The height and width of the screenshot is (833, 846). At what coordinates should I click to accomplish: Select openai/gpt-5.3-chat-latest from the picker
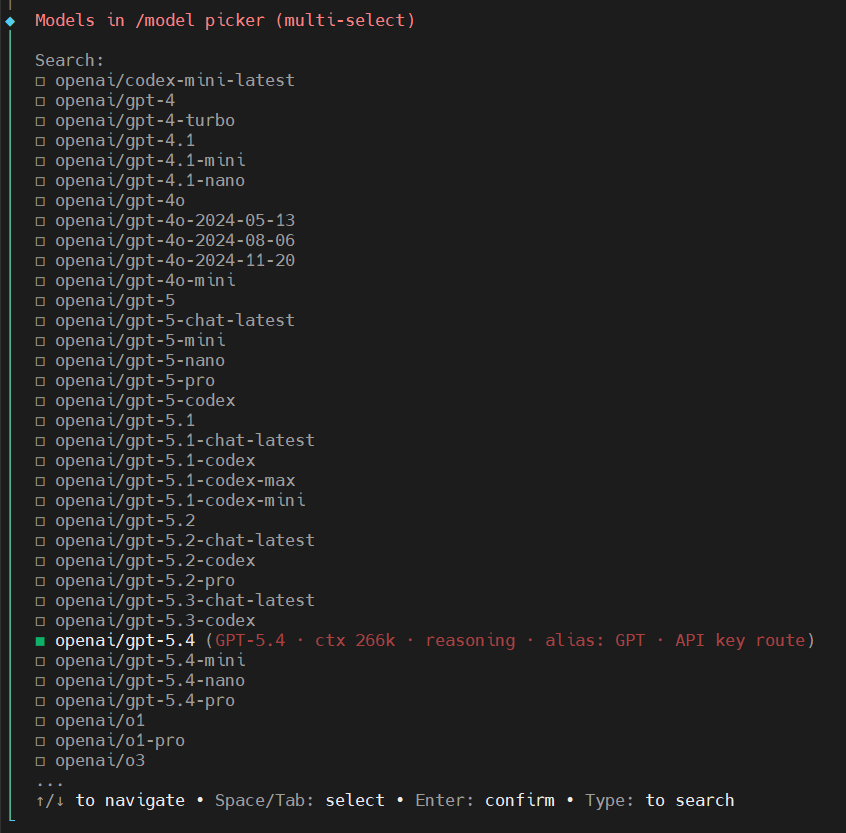pyautogui.click(x=185, y=601)
